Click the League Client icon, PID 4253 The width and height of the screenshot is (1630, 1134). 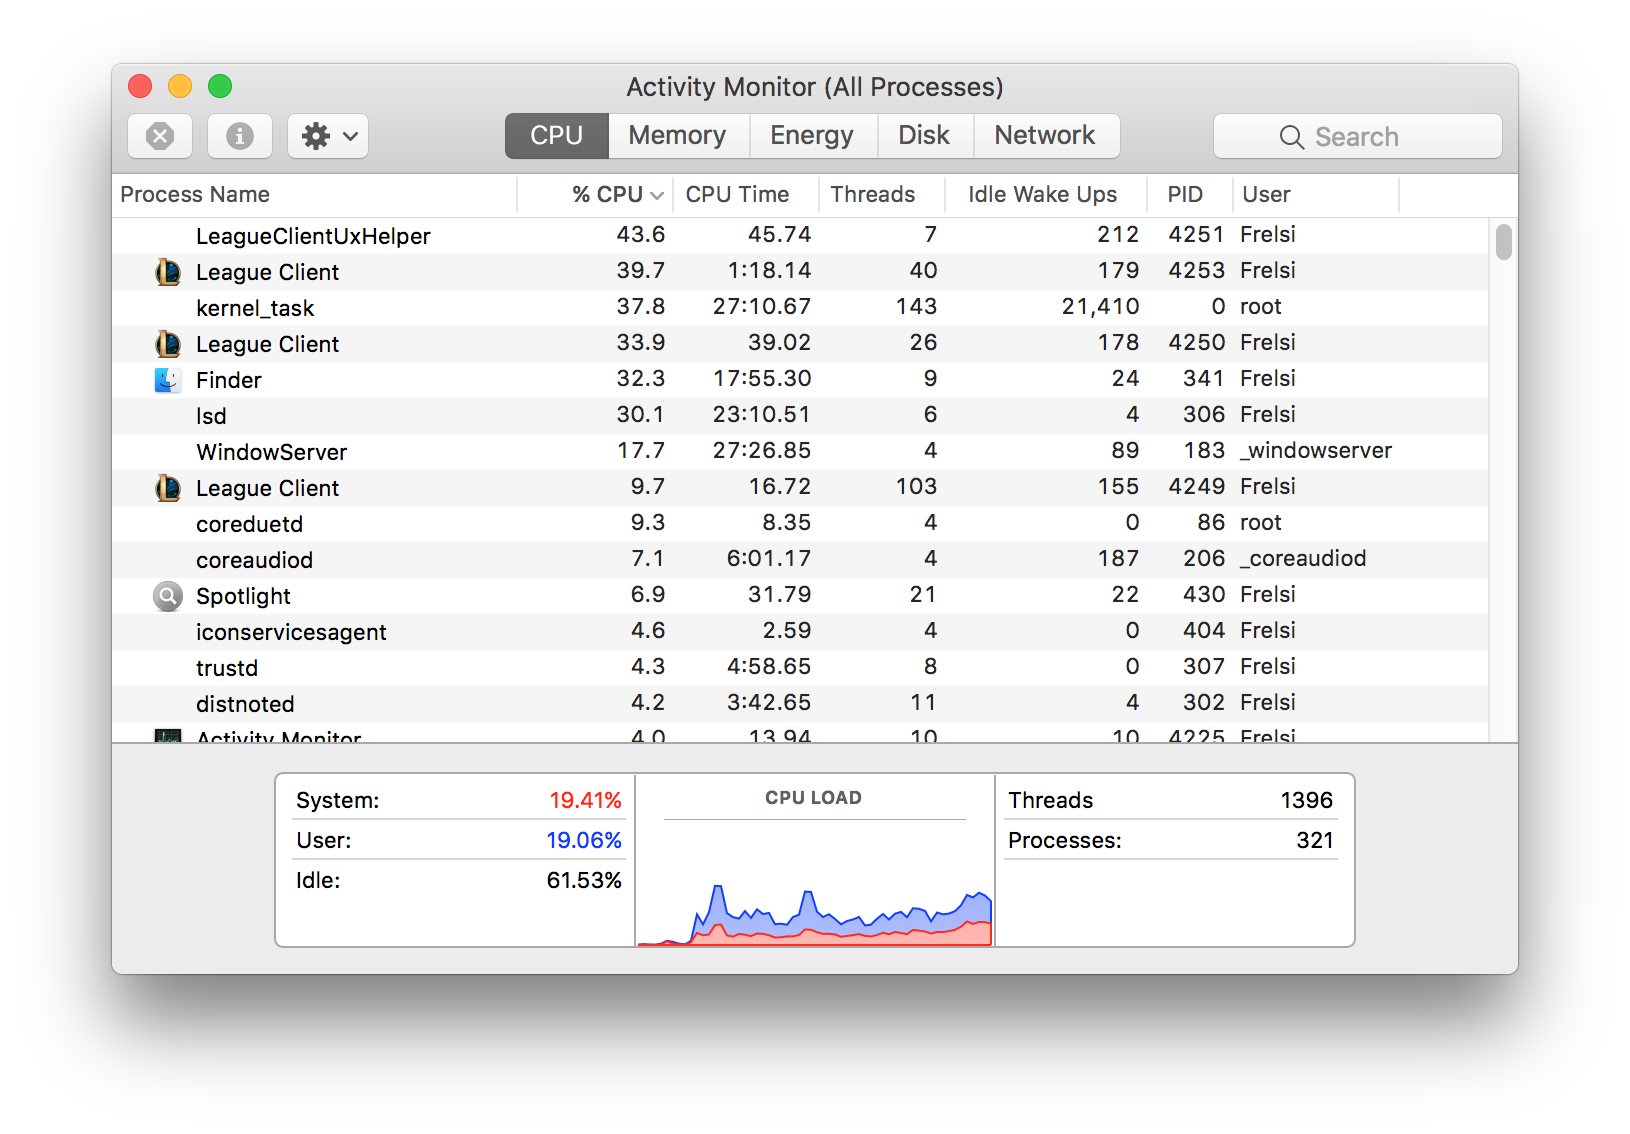(x=168, y=272)
